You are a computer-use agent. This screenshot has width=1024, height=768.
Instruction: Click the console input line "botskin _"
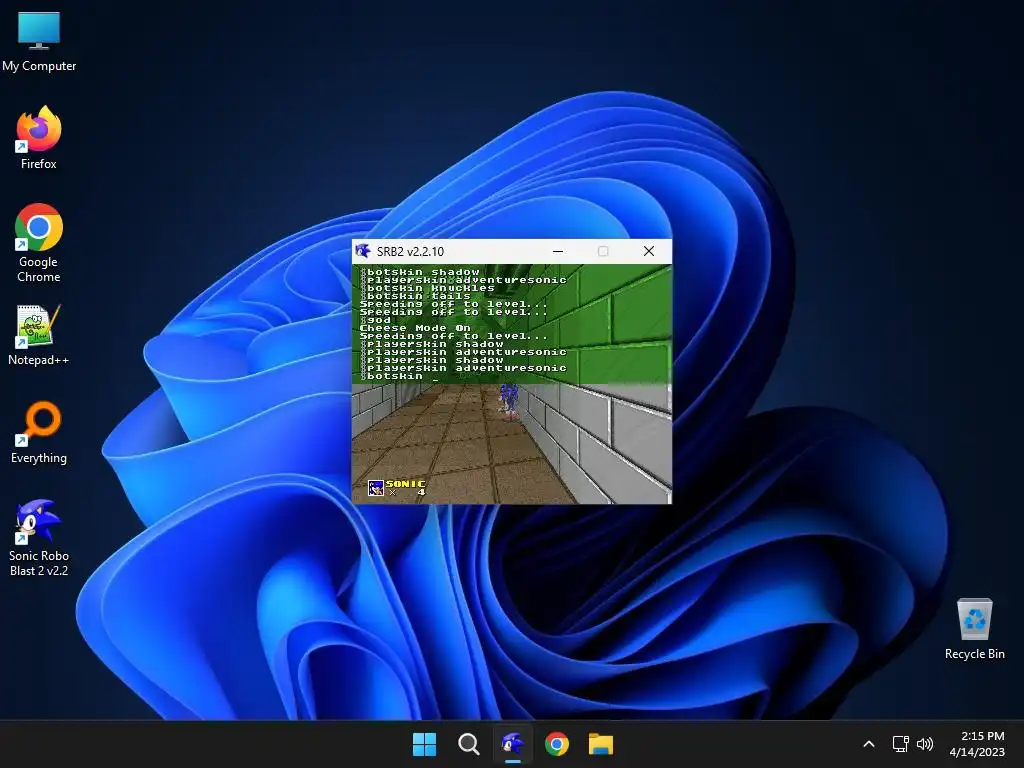[402, 376]
